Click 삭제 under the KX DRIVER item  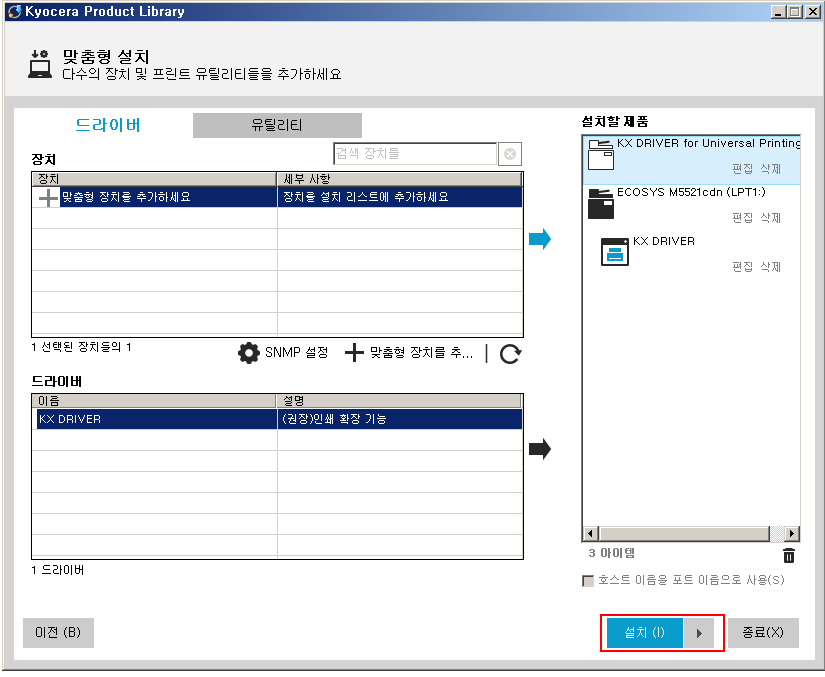(x=771, y=267)
